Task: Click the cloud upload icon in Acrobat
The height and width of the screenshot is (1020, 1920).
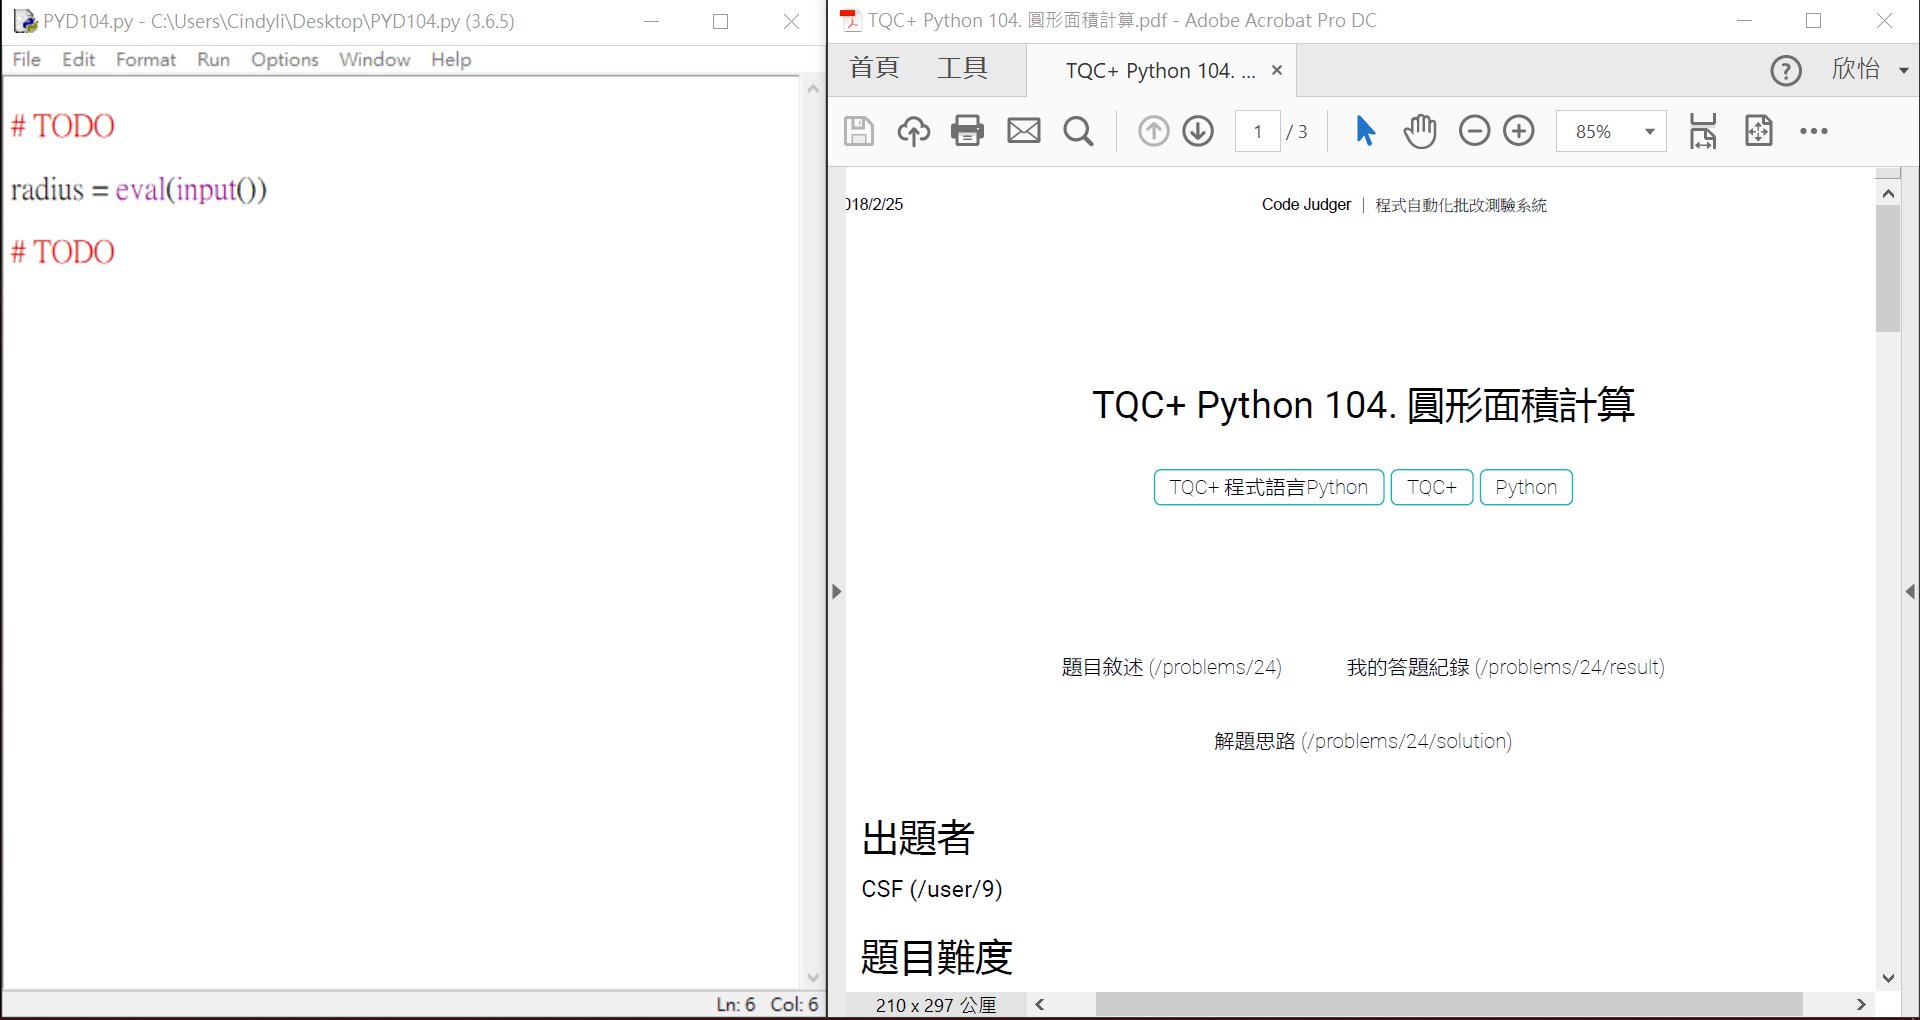Action: 913,131
